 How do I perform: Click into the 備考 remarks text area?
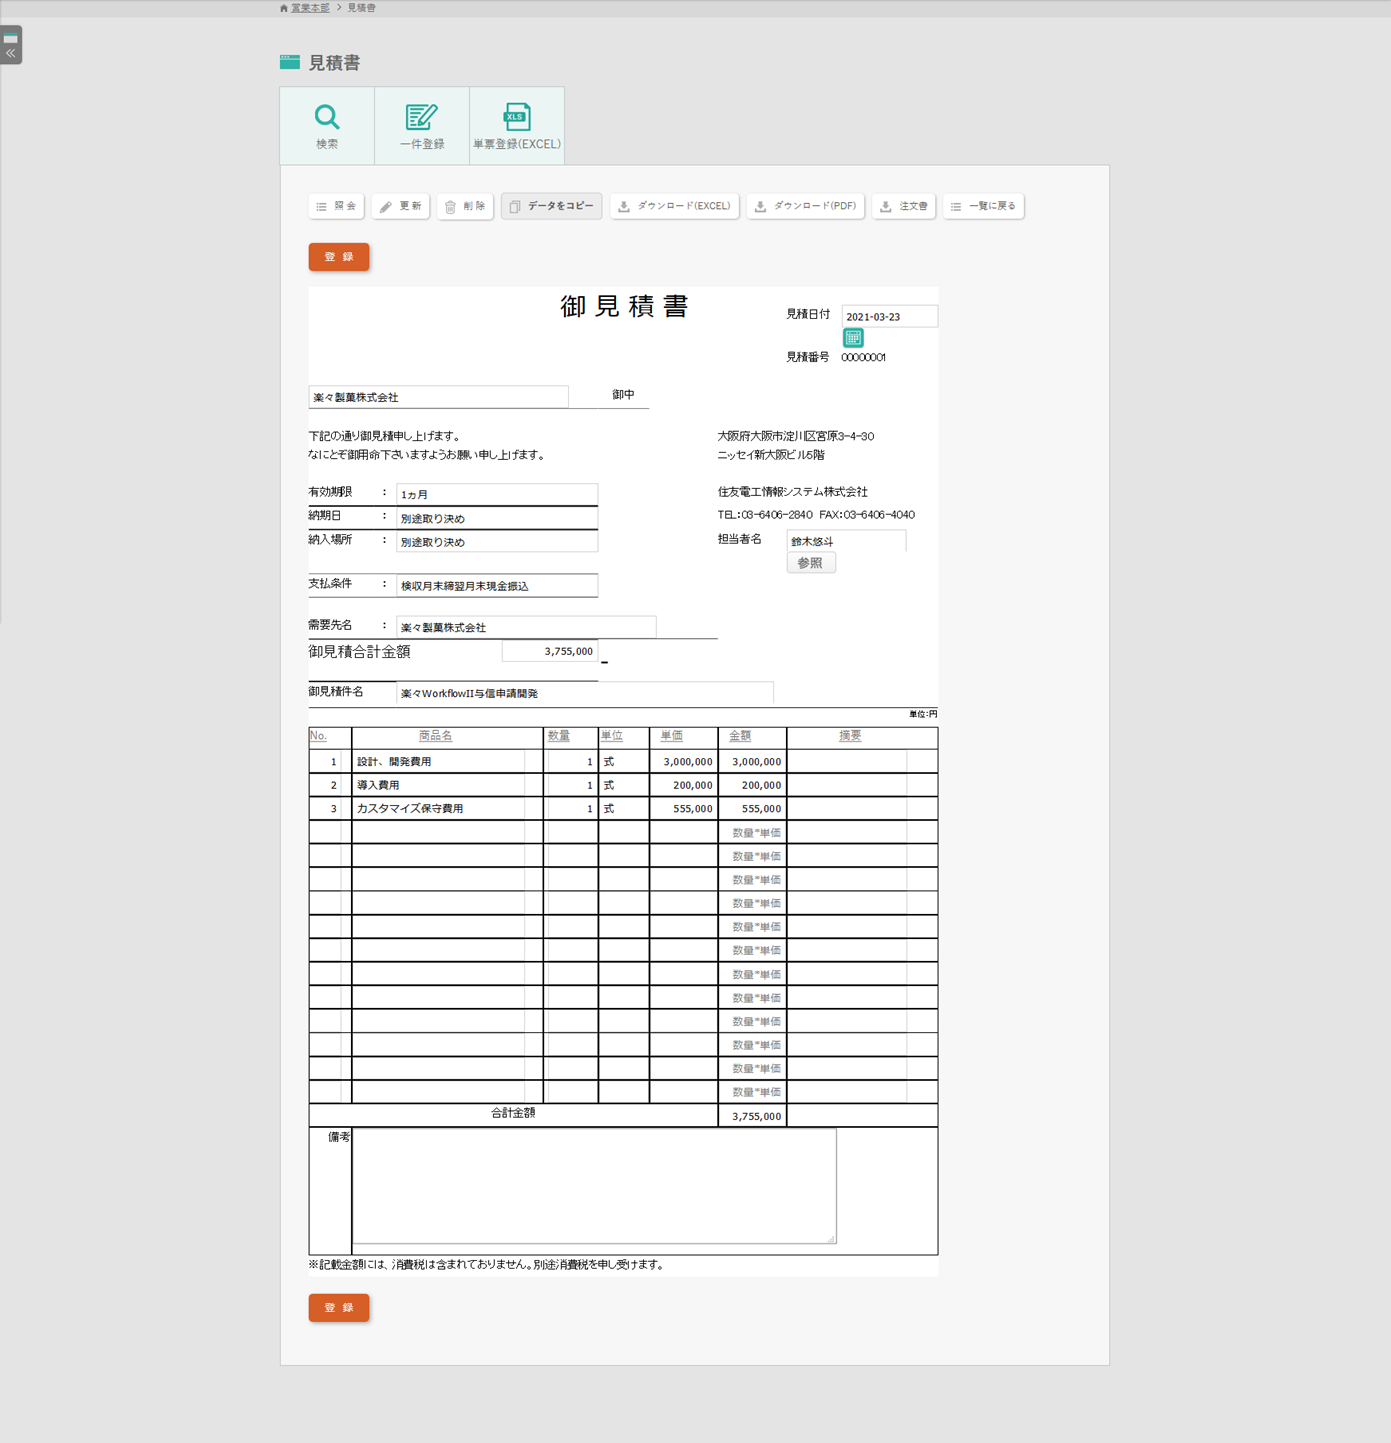(x=594, y=1186)
